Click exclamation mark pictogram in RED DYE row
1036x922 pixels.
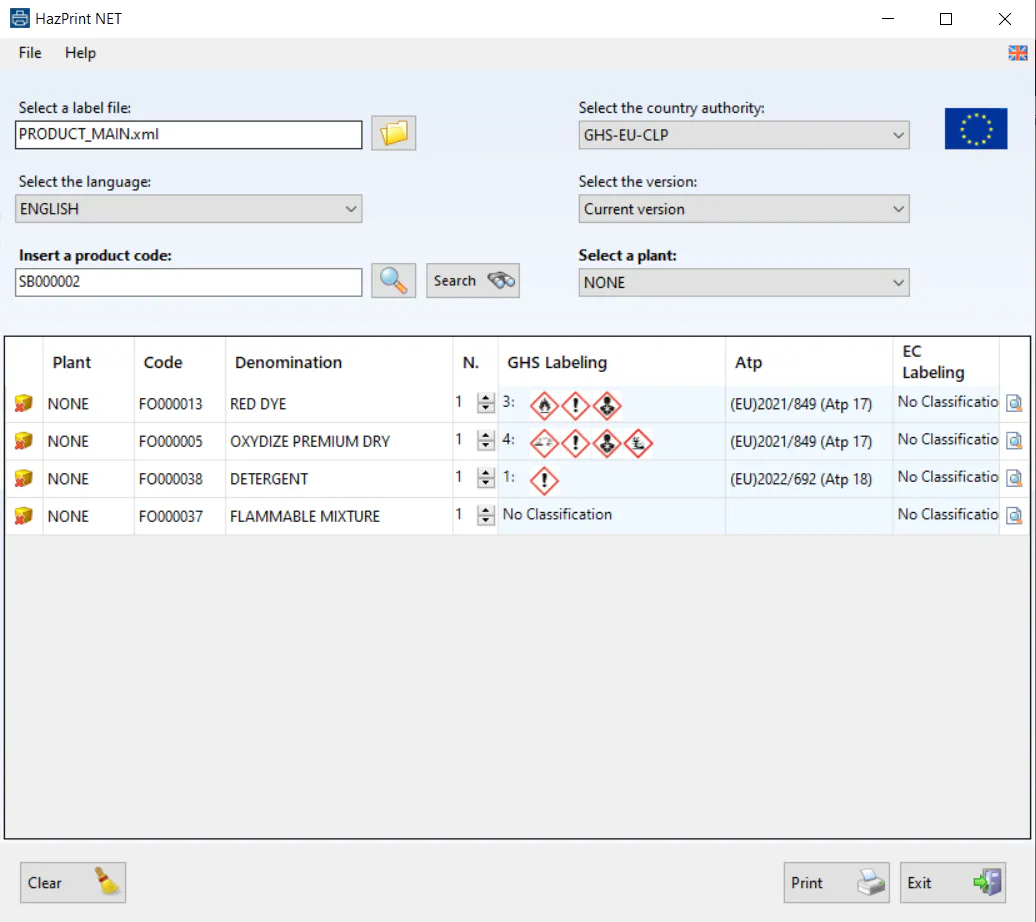[575, 406]
